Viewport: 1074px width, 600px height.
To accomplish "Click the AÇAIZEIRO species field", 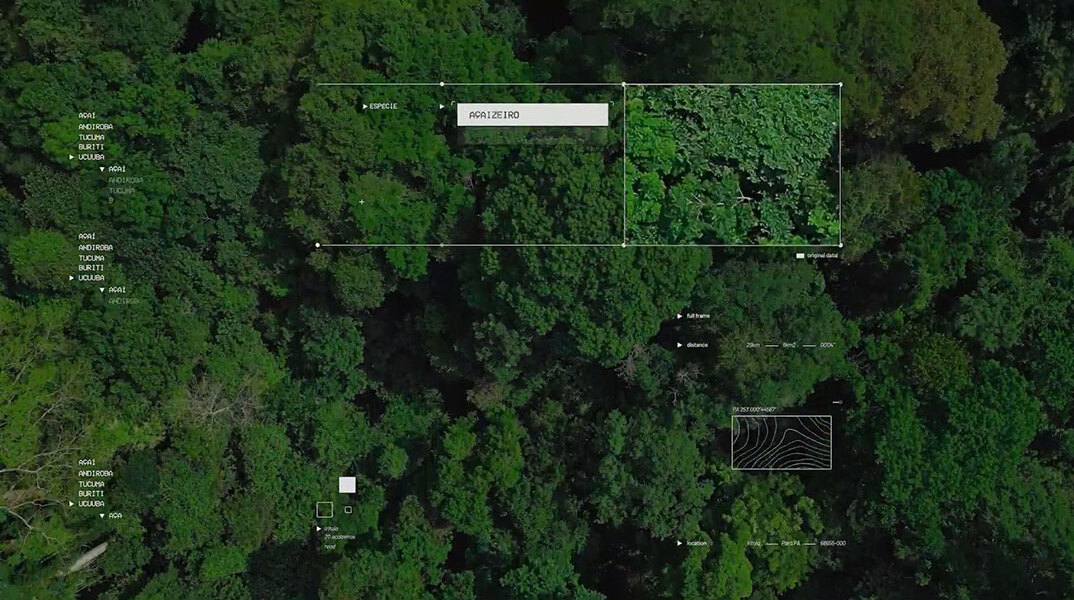I will [x=532, y=115].
